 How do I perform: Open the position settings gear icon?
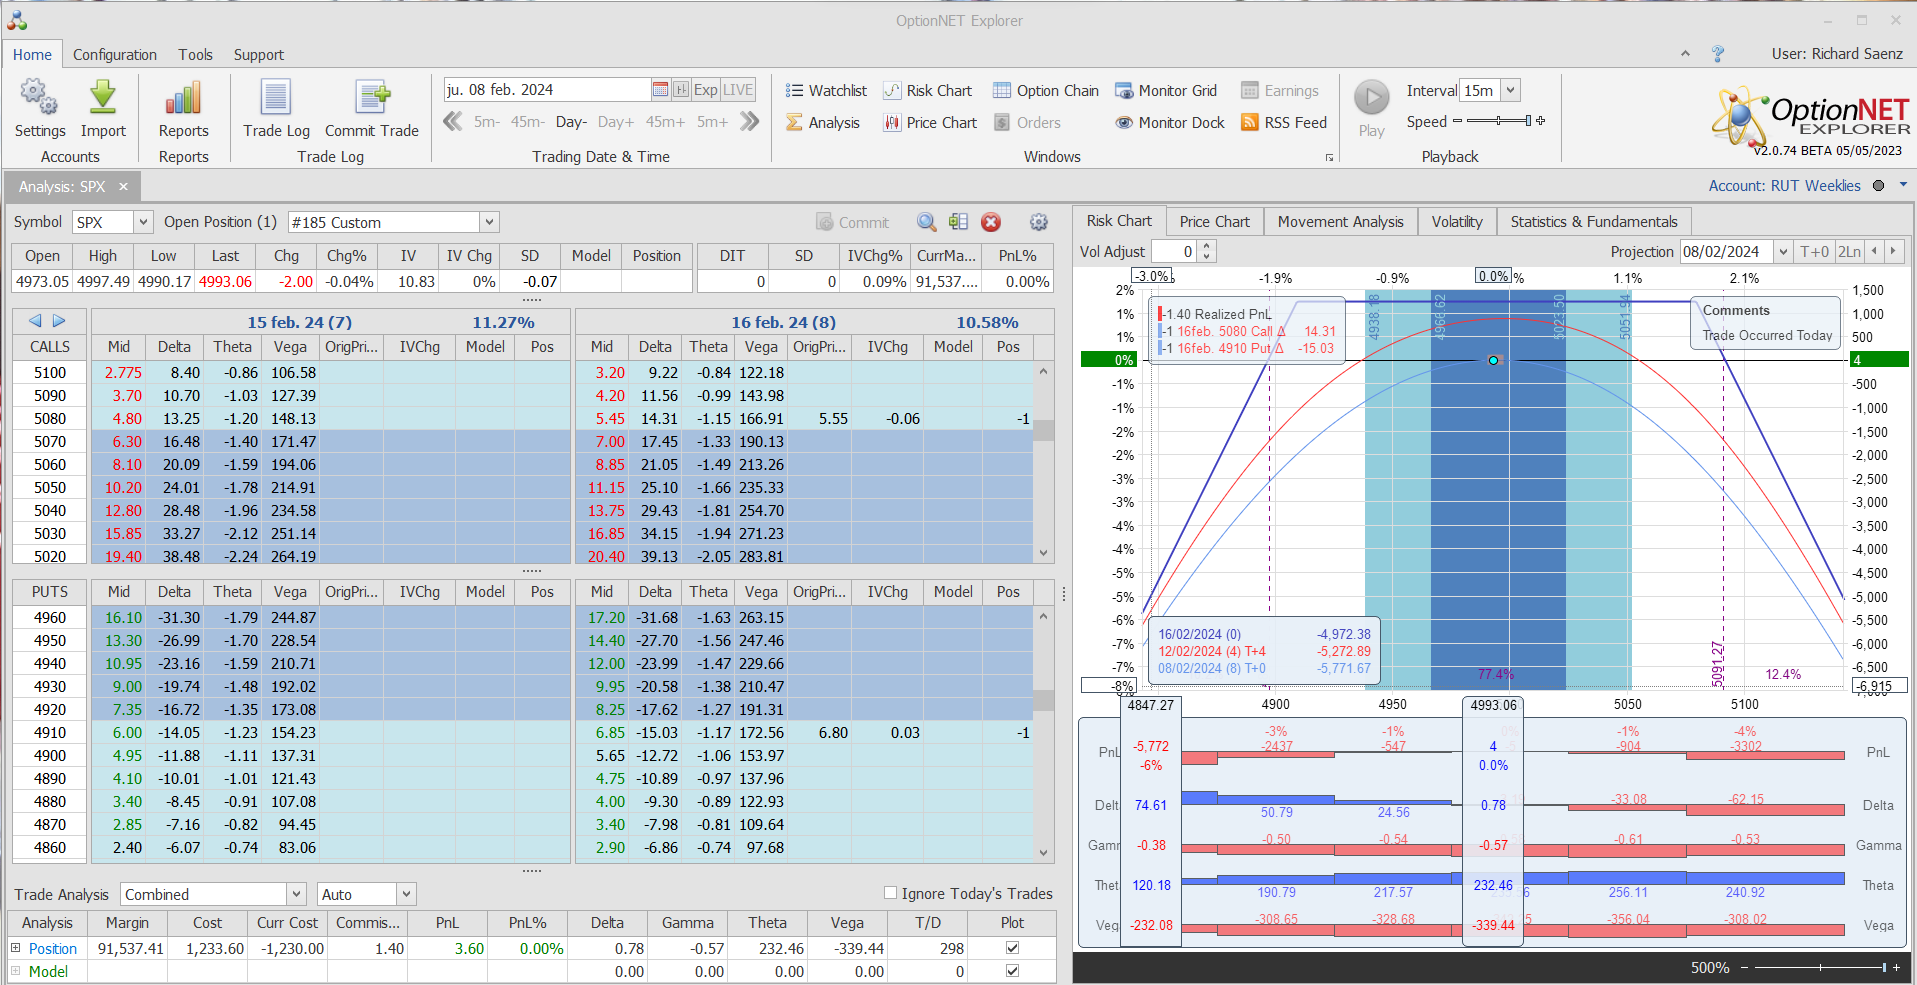1039,222
